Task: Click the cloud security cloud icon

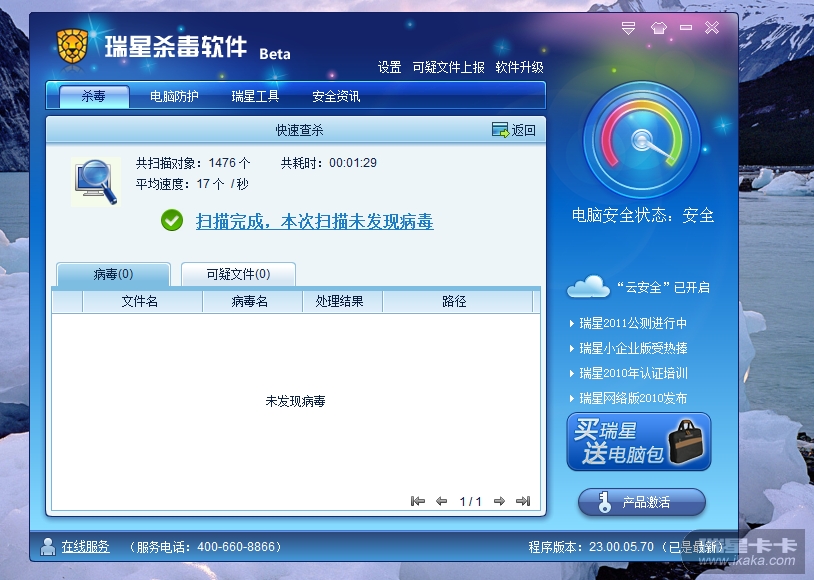Action: click(x=588, y=287)
